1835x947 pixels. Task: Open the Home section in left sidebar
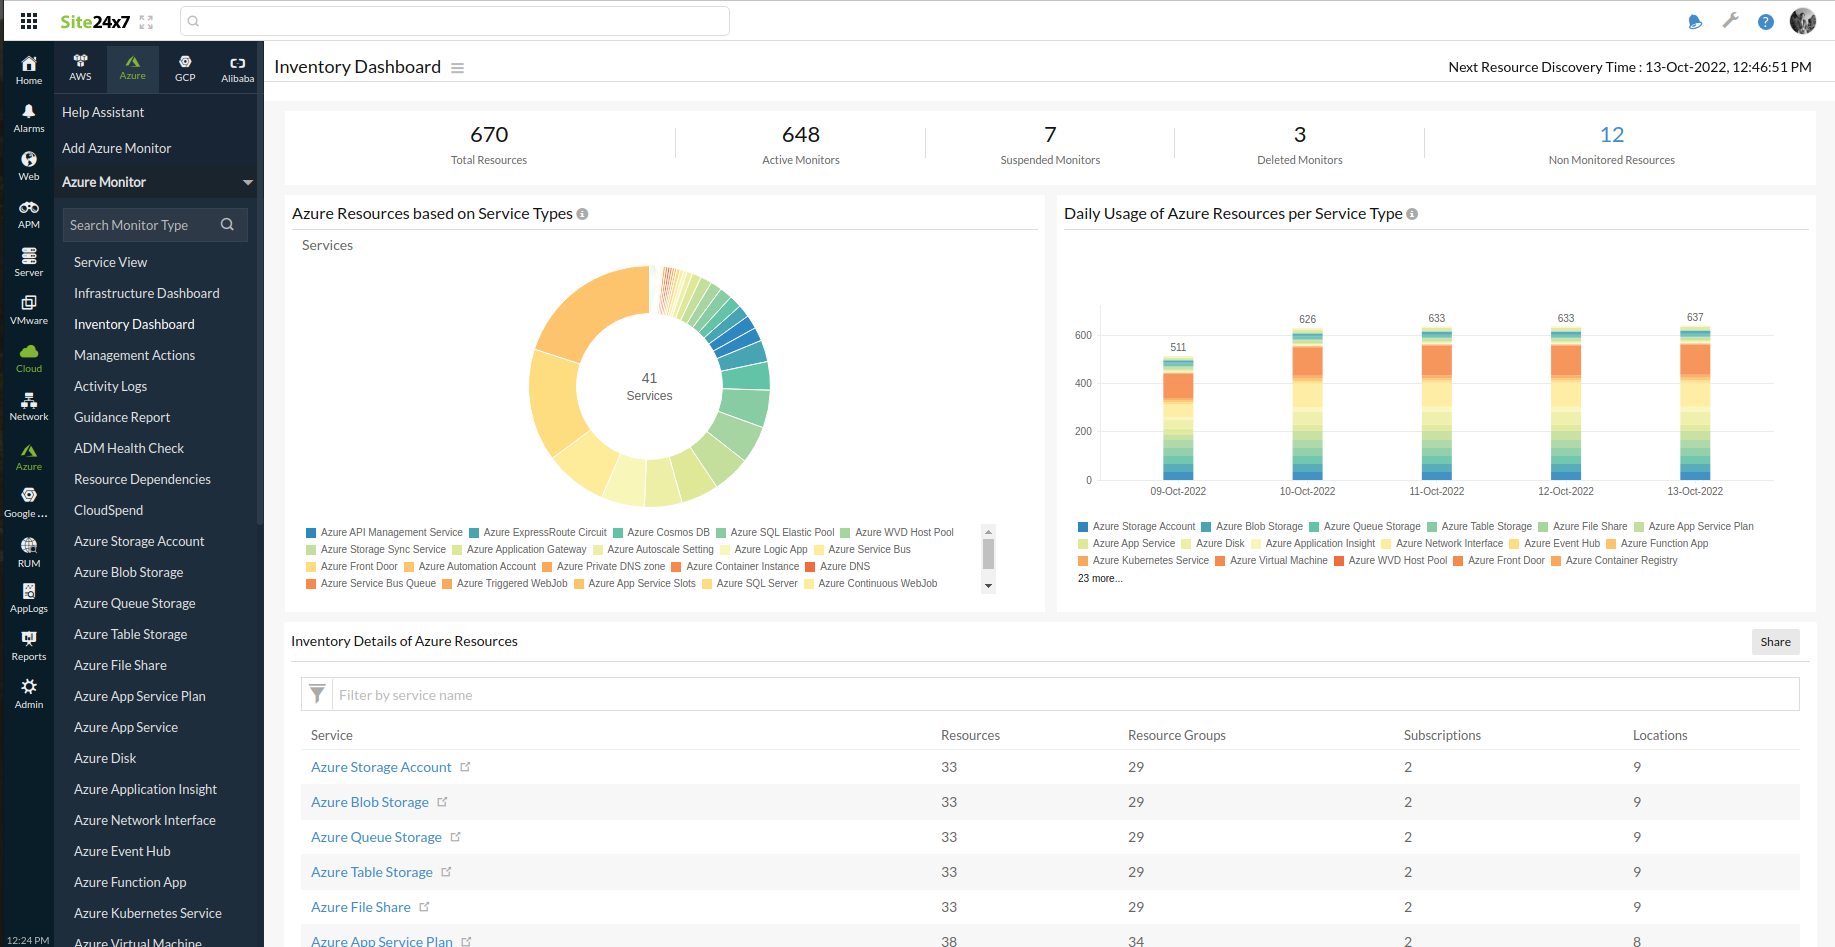(28, 68)
